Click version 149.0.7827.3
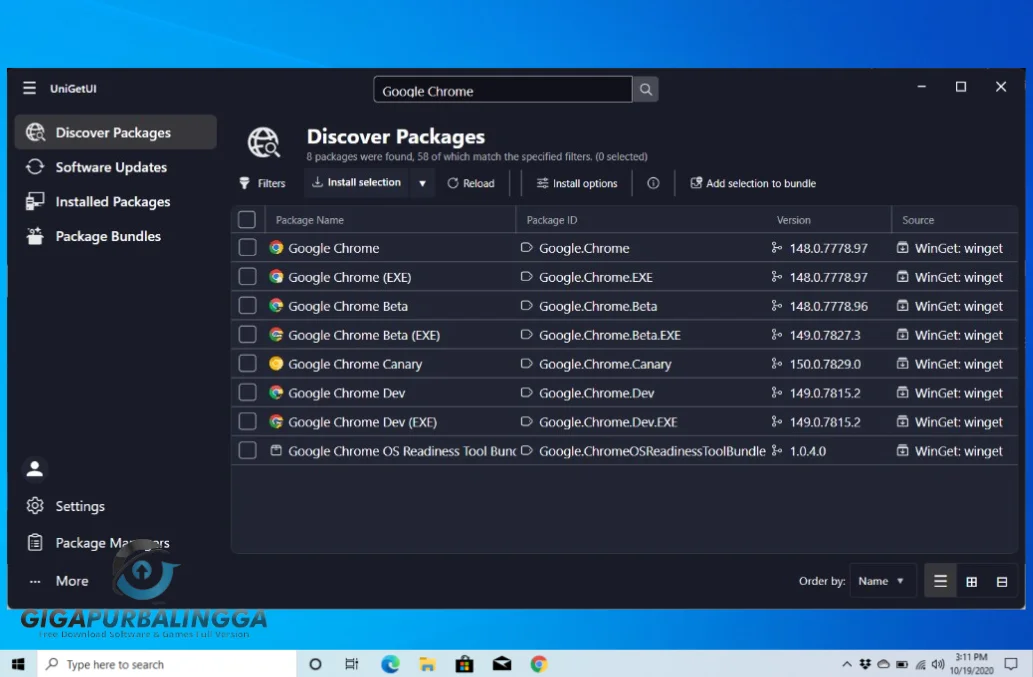Screen dimensions: 1033x677 825,335
